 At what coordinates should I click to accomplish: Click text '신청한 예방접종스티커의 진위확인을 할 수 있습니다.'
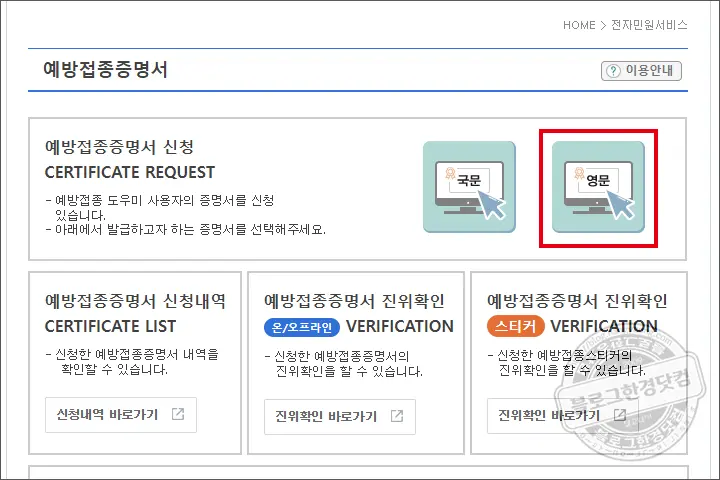tap(567, 362)
